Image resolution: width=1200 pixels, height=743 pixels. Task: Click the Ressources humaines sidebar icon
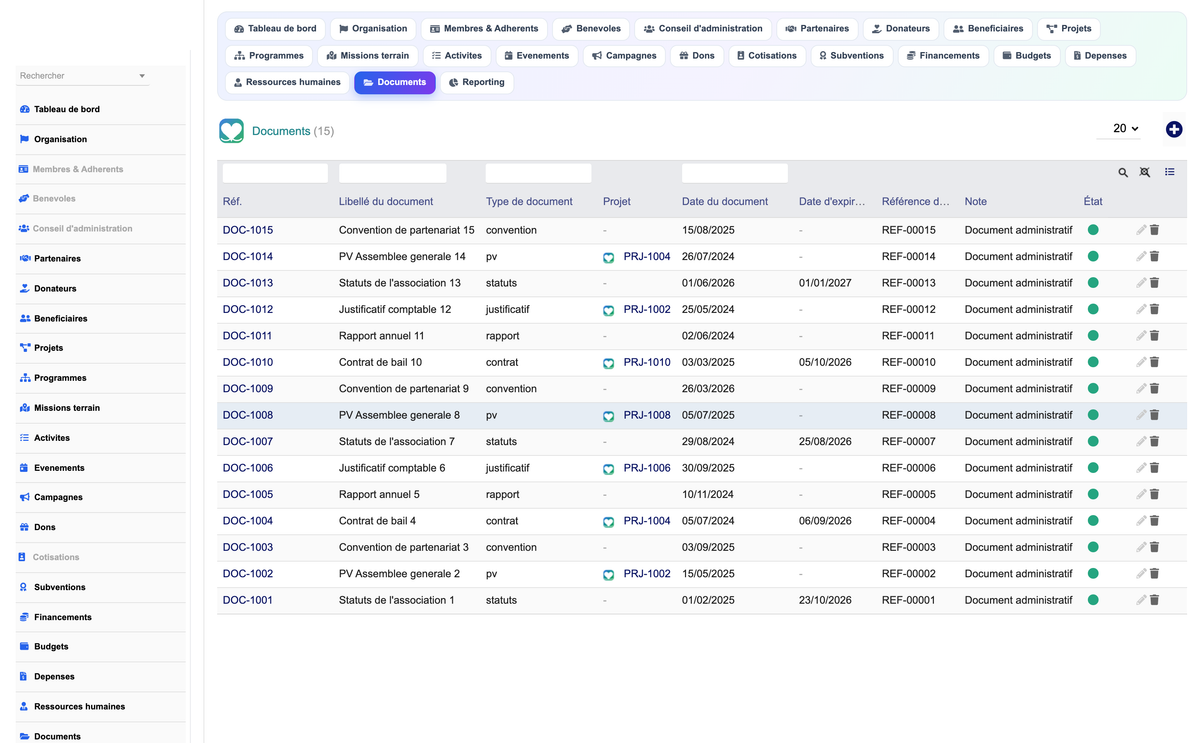[25, 706]
